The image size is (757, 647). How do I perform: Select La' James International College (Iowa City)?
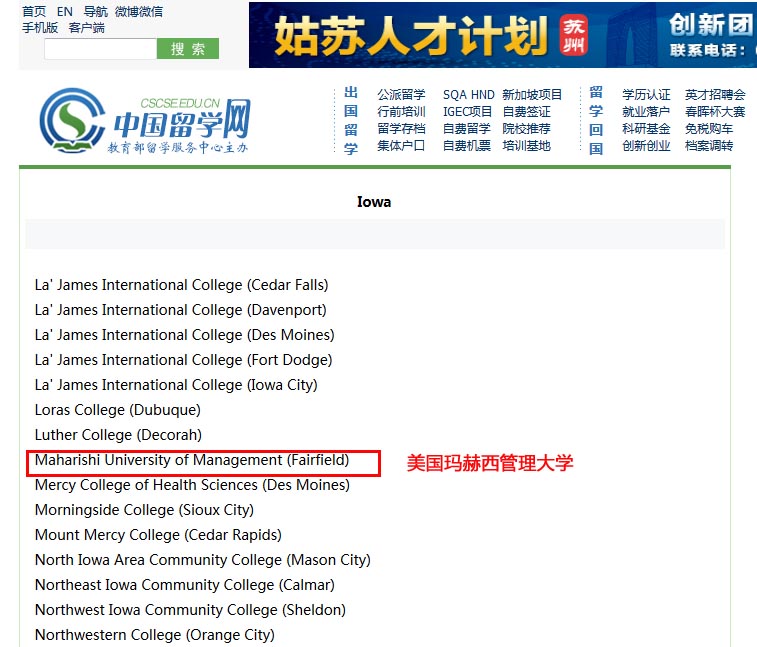point(176,385)
